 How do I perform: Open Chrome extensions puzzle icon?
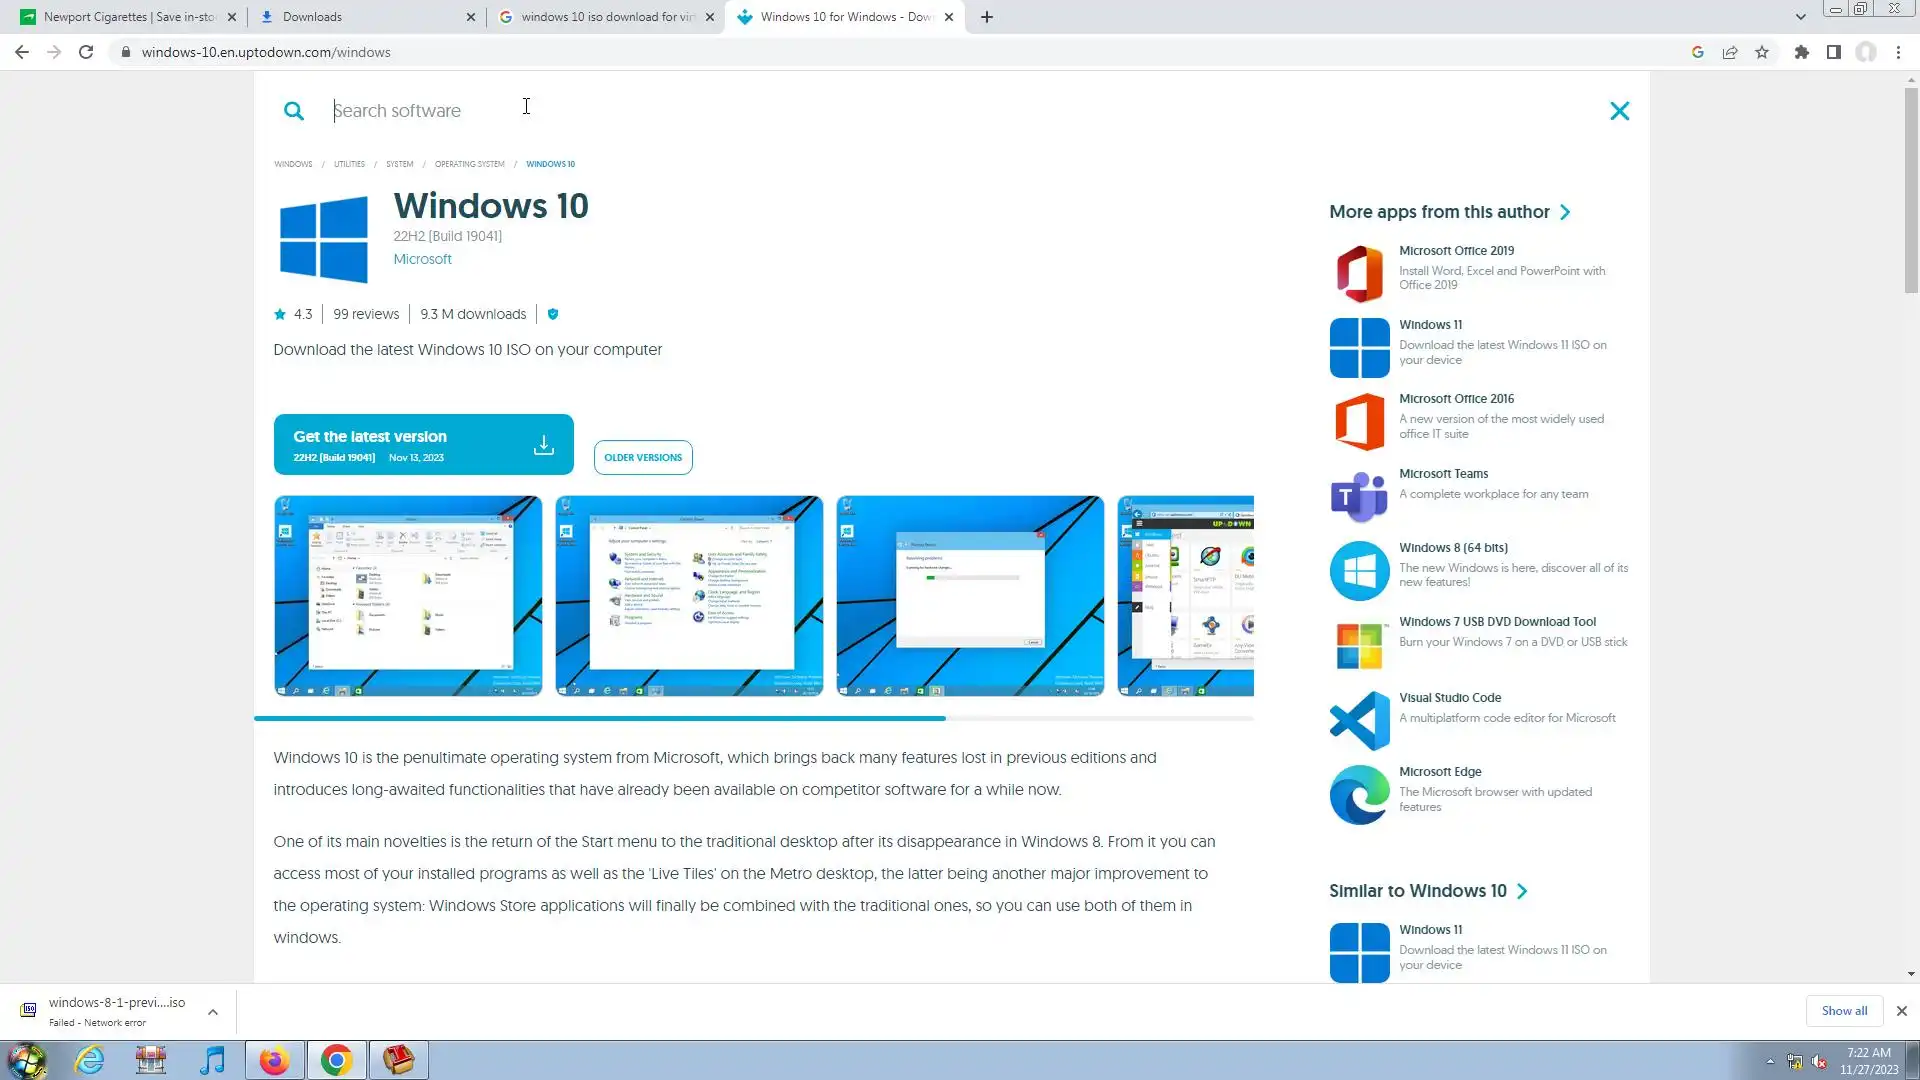1801,52
